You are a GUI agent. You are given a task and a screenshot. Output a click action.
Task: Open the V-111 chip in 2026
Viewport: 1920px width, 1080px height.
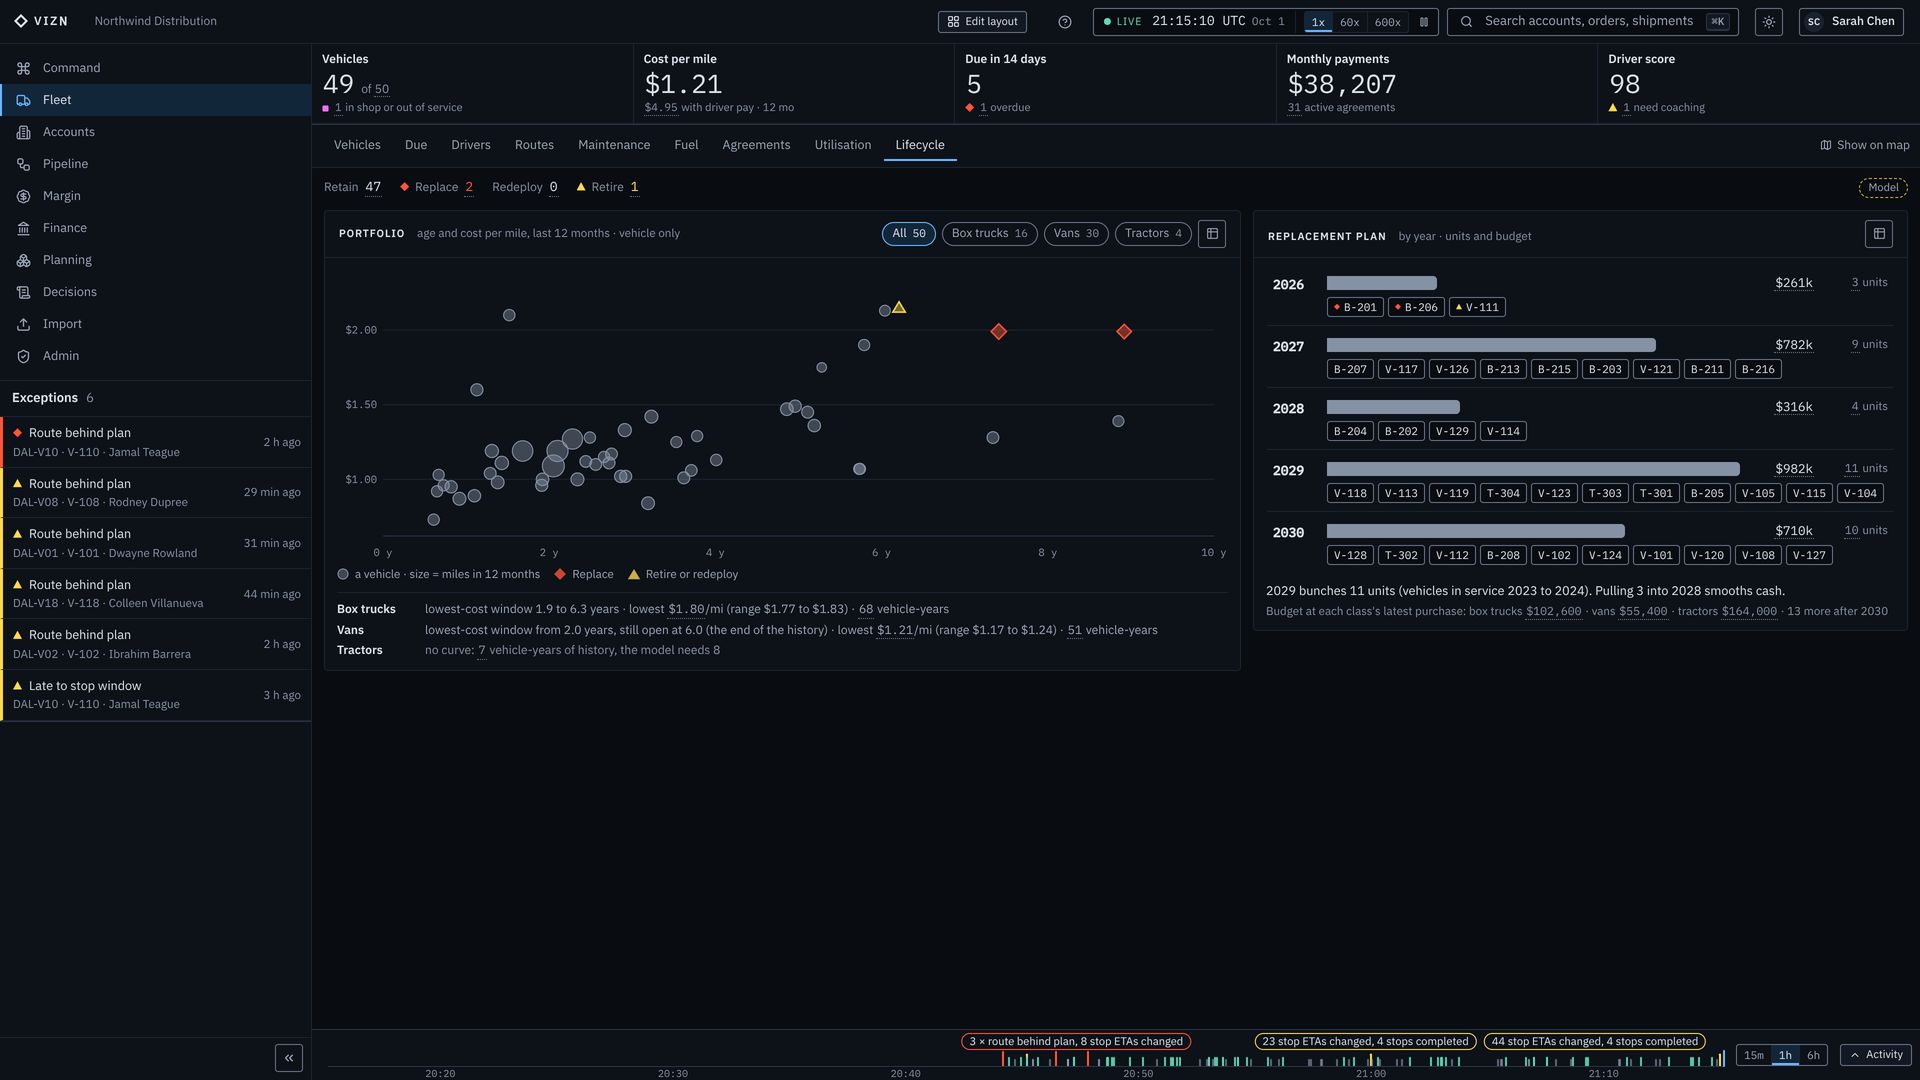point(1477,308)
